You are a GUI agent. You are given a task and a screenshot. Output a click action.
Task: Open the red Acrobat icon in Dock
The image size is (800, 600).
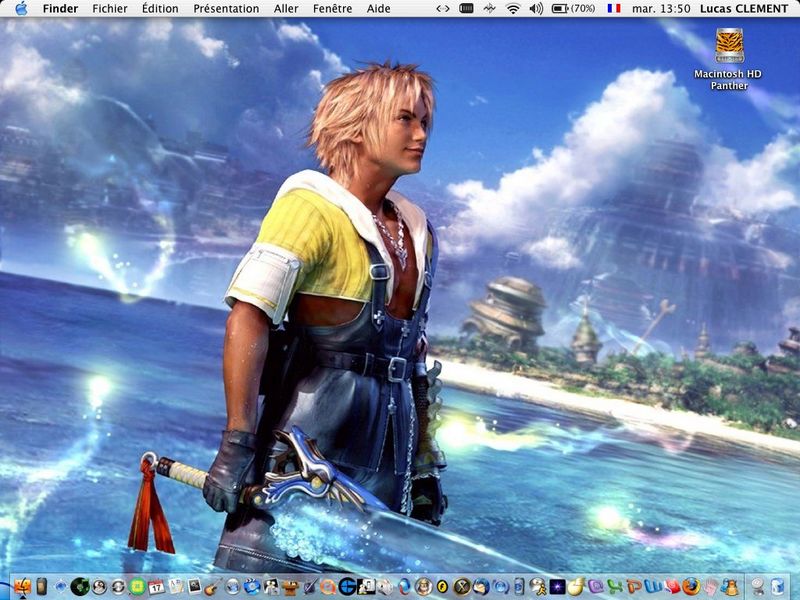pos(672,587)
